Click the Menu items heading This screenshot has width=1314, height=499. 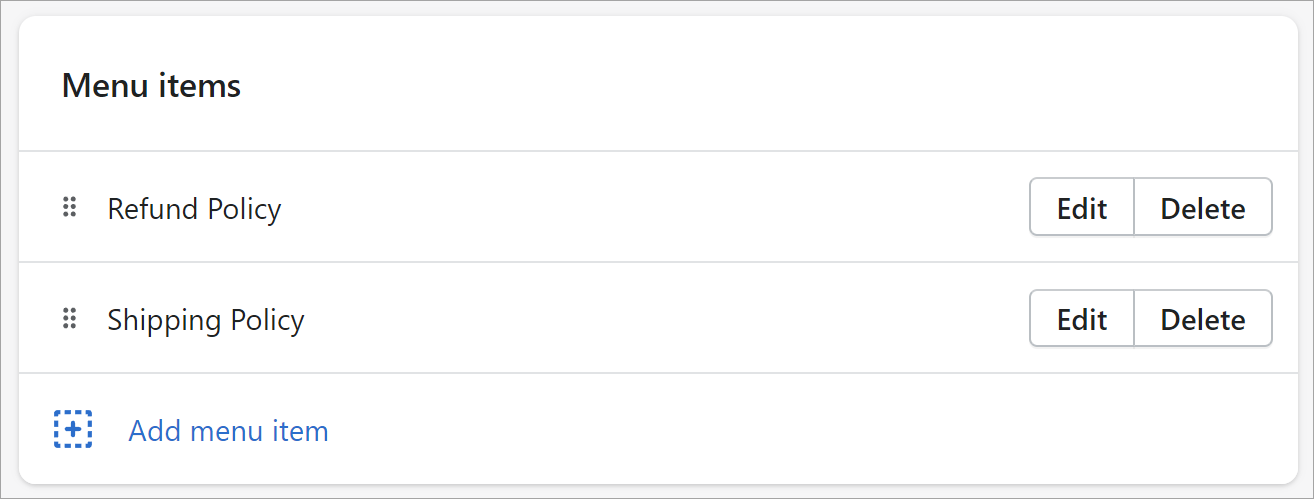click(151, 86)
